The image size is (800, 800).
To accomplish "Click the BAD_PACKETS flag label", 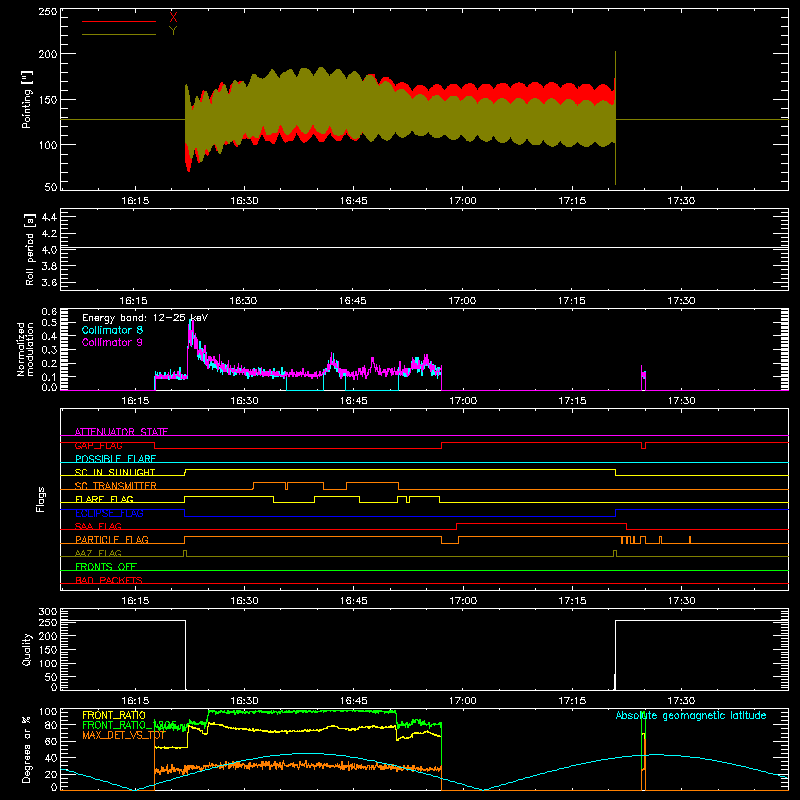I will (109, 580).
